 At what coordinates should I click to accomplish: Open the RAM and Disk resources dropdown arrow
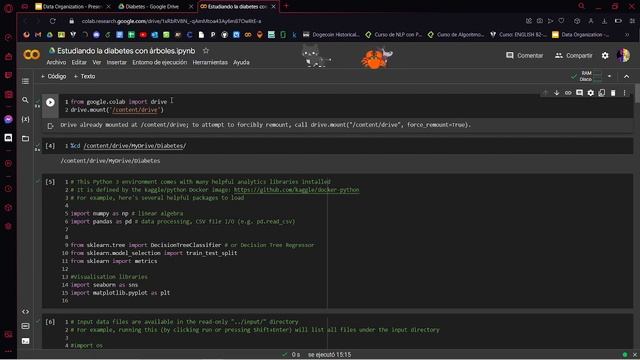point(609,76)
